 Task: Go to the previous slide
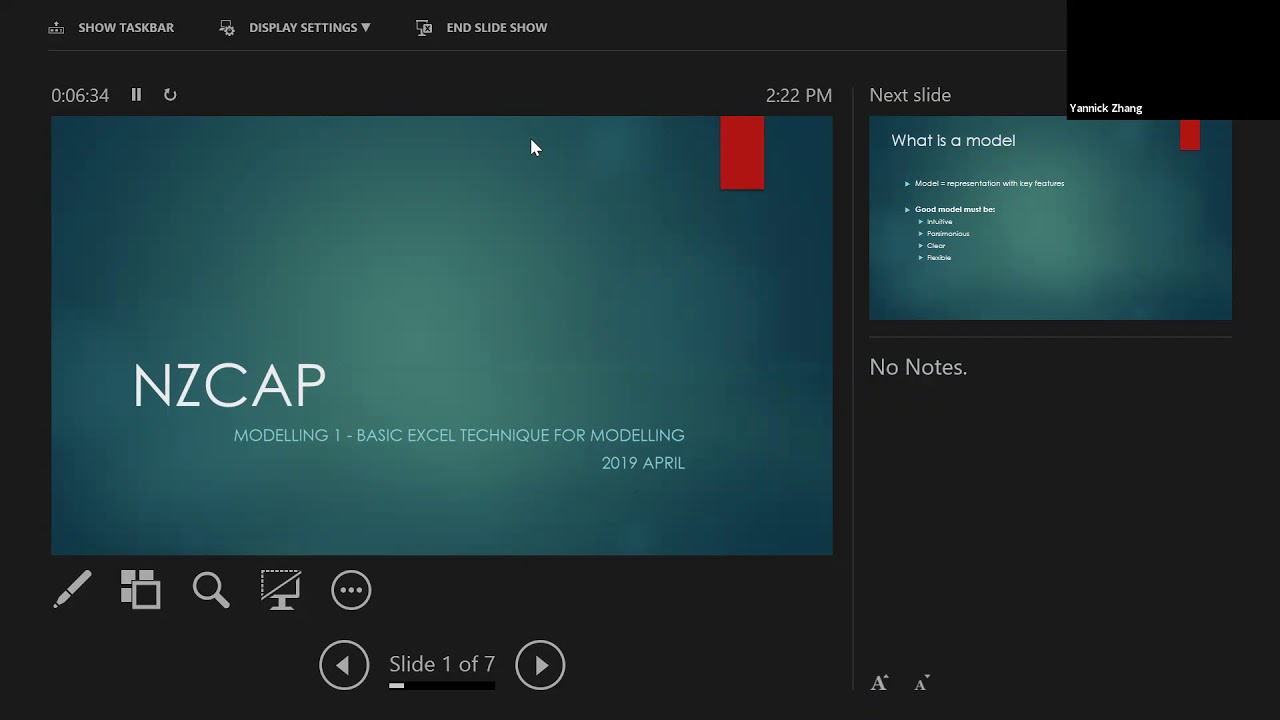(x=344, y=665)
